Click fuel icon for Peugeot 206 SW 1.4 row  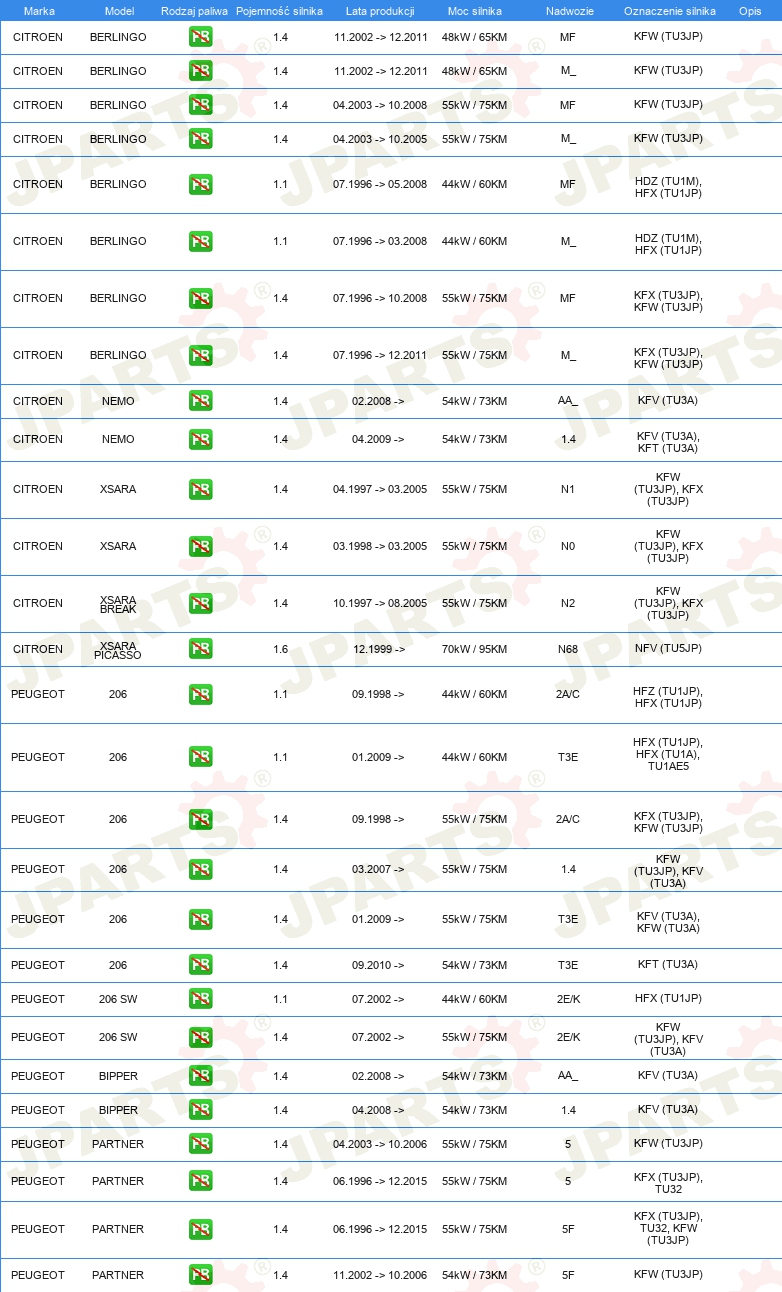(200, 1037)
